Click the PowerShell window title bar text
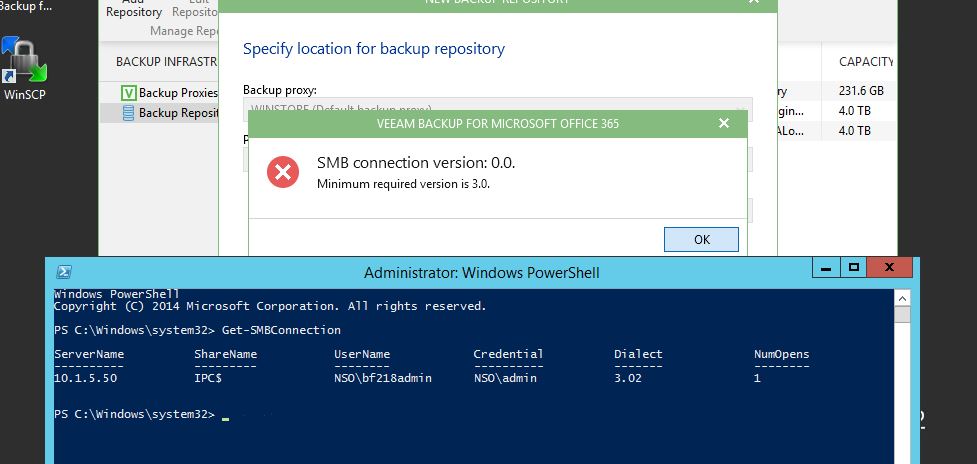The width and height of the screenshot is (977, 464). coord(482,273)
